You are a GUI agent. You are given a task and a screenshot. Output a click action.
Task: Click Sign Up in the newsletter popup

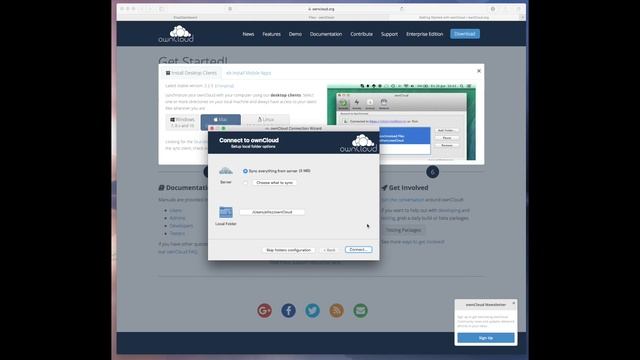[x=486, y=338]
